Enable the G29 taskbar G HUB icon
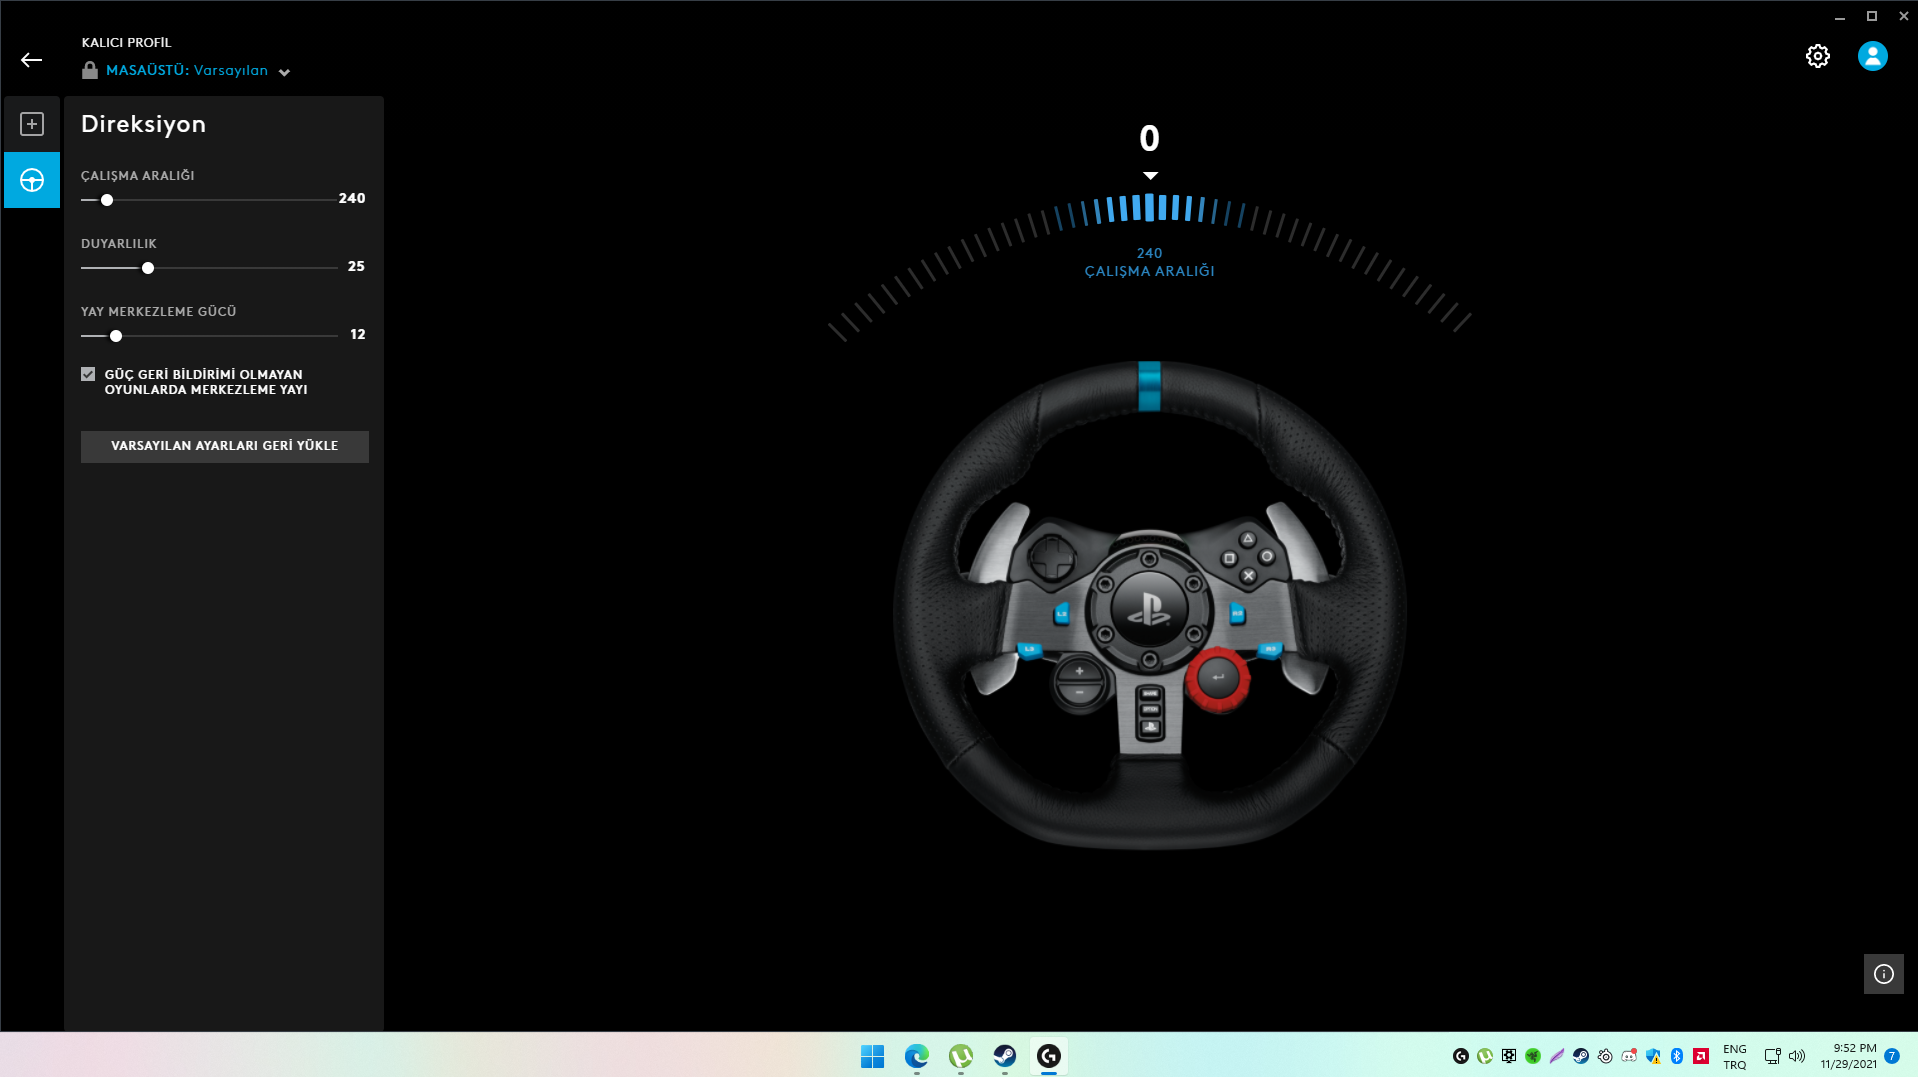 (1049, 1056)
